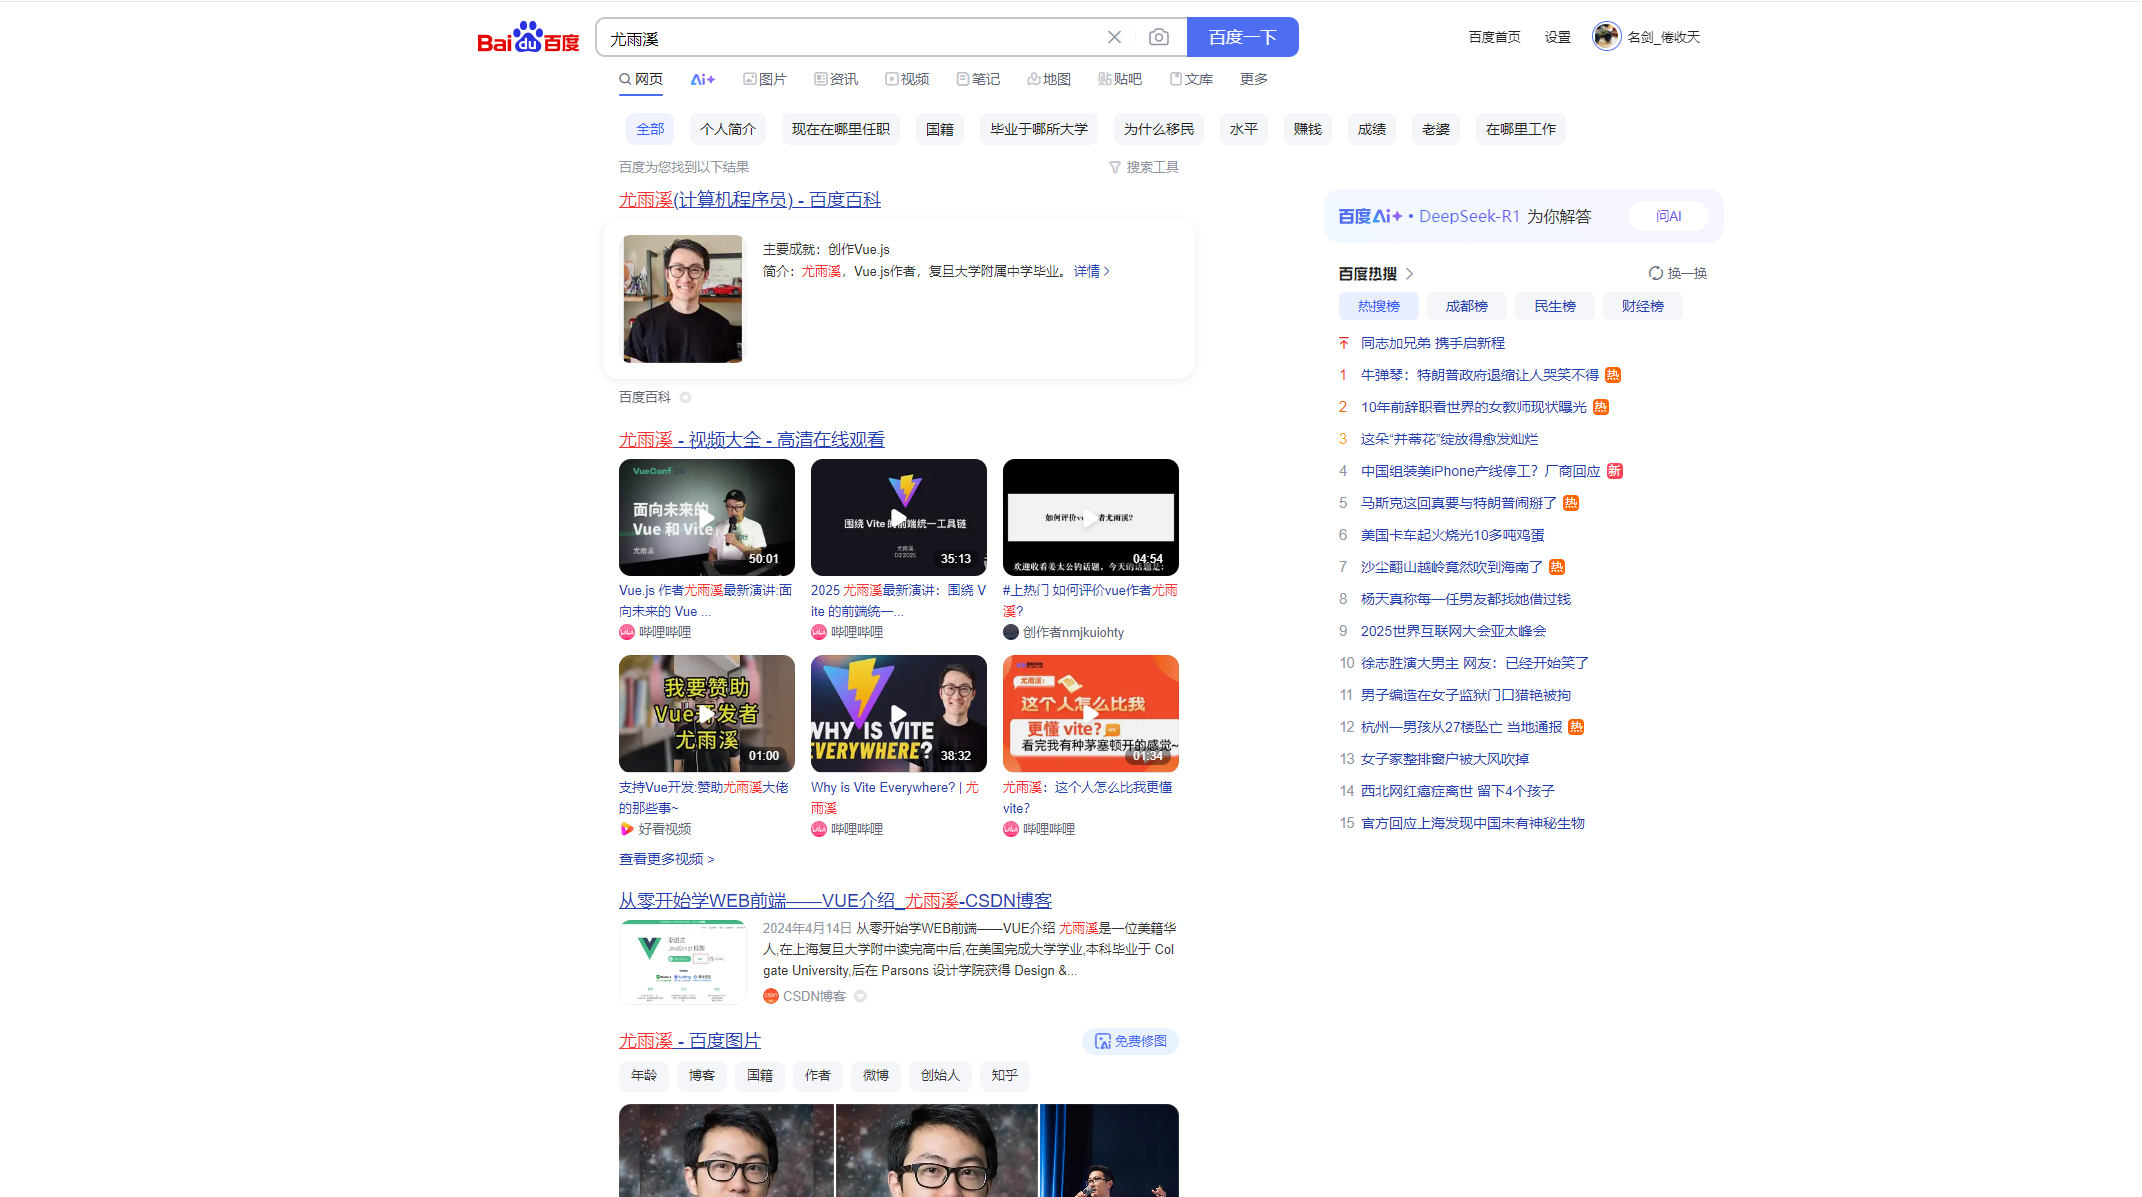Click the user avatar 名剑_倦收天

[x=1606, y=37]
